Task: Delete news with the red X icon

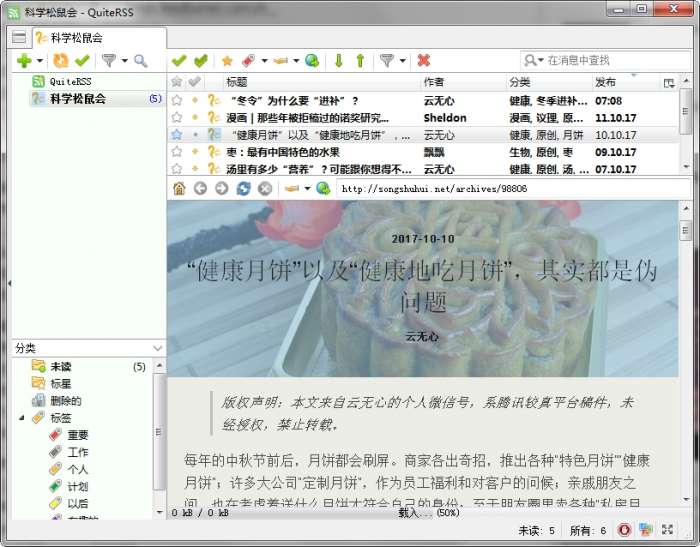Action: [x=424, y=60]
